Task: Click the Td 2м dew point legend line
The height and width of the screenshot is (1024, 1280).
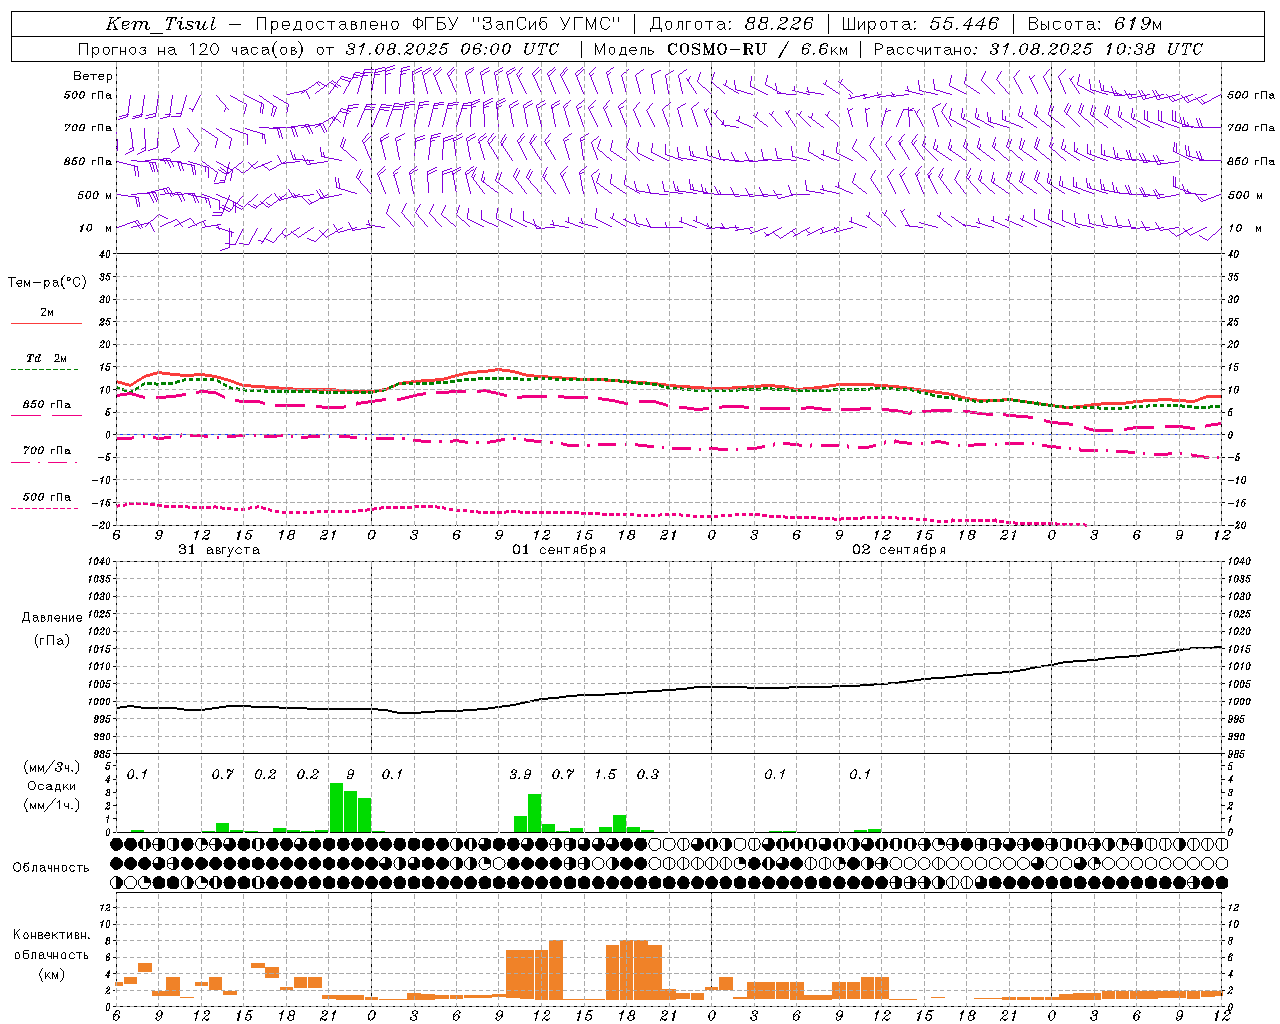Action: 46,369
